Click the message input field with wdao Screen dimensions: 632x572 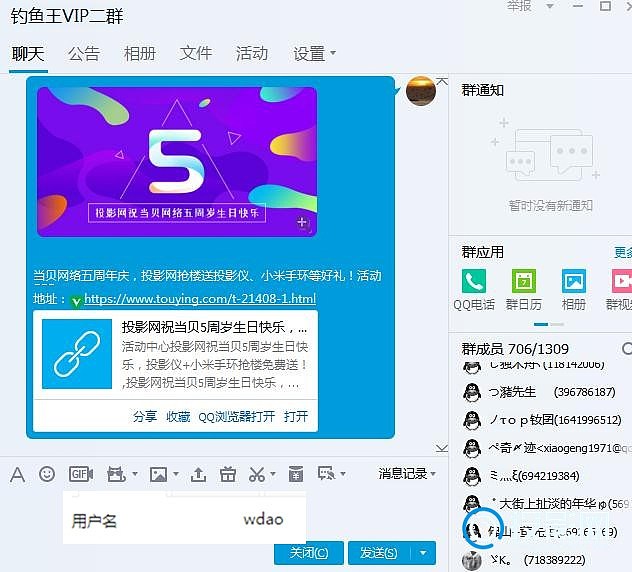click(185, 519)
